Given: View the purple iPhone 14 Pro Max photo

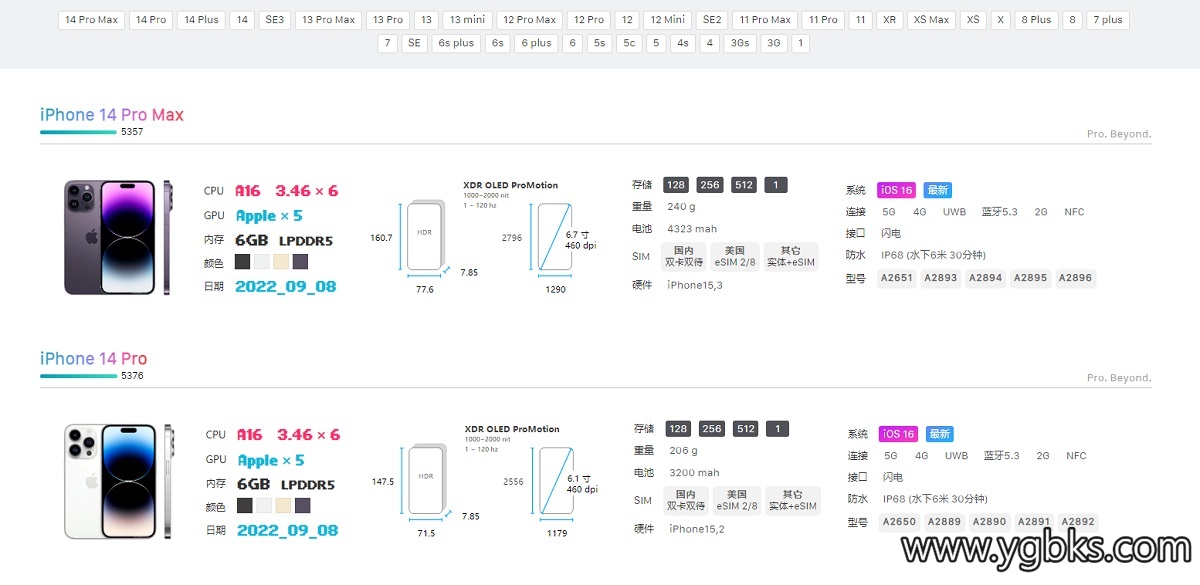Looking at the screenshot, I should coord(119,239).
